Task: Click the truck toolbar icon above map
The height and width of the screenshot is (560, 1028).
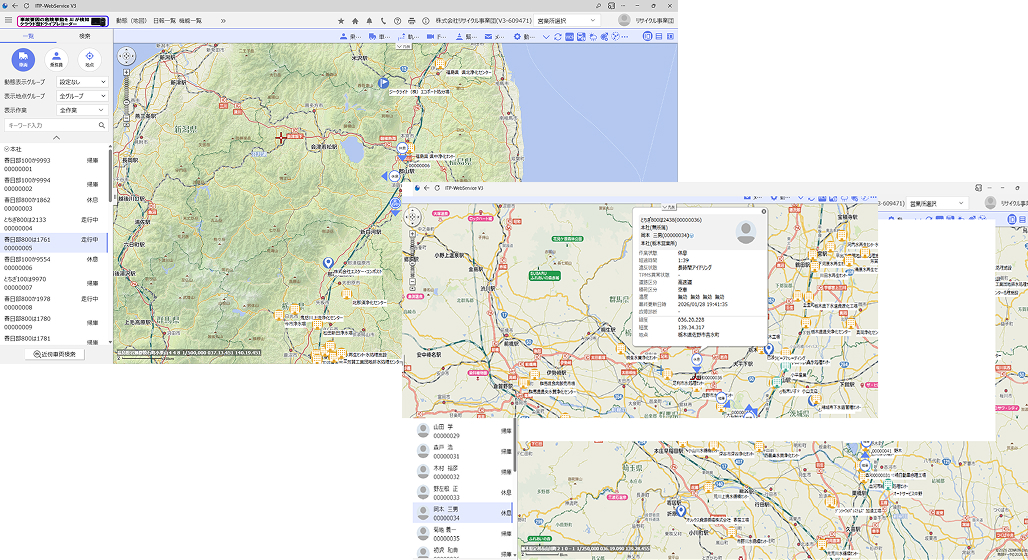Action: click(x=372, y=37)
